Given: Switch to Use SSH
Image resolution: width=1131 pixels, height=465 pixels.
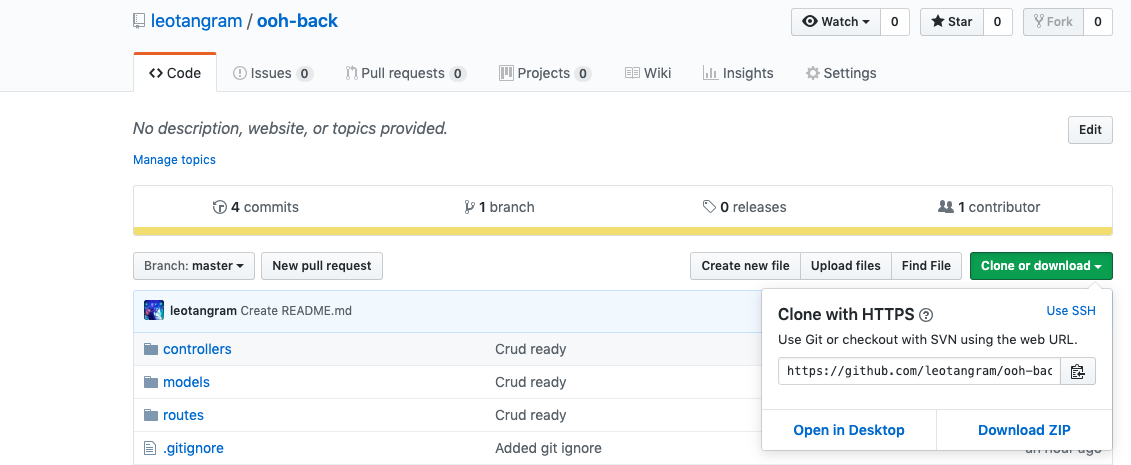Looking at the screenshot, I should pos(1070,311).
